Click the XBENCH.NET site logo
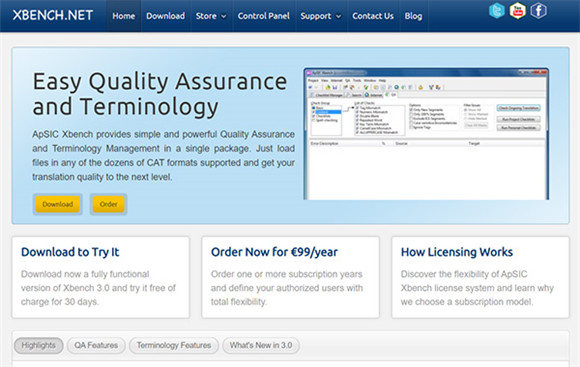This screenshot has width=580, height=367. click(53, 16)
